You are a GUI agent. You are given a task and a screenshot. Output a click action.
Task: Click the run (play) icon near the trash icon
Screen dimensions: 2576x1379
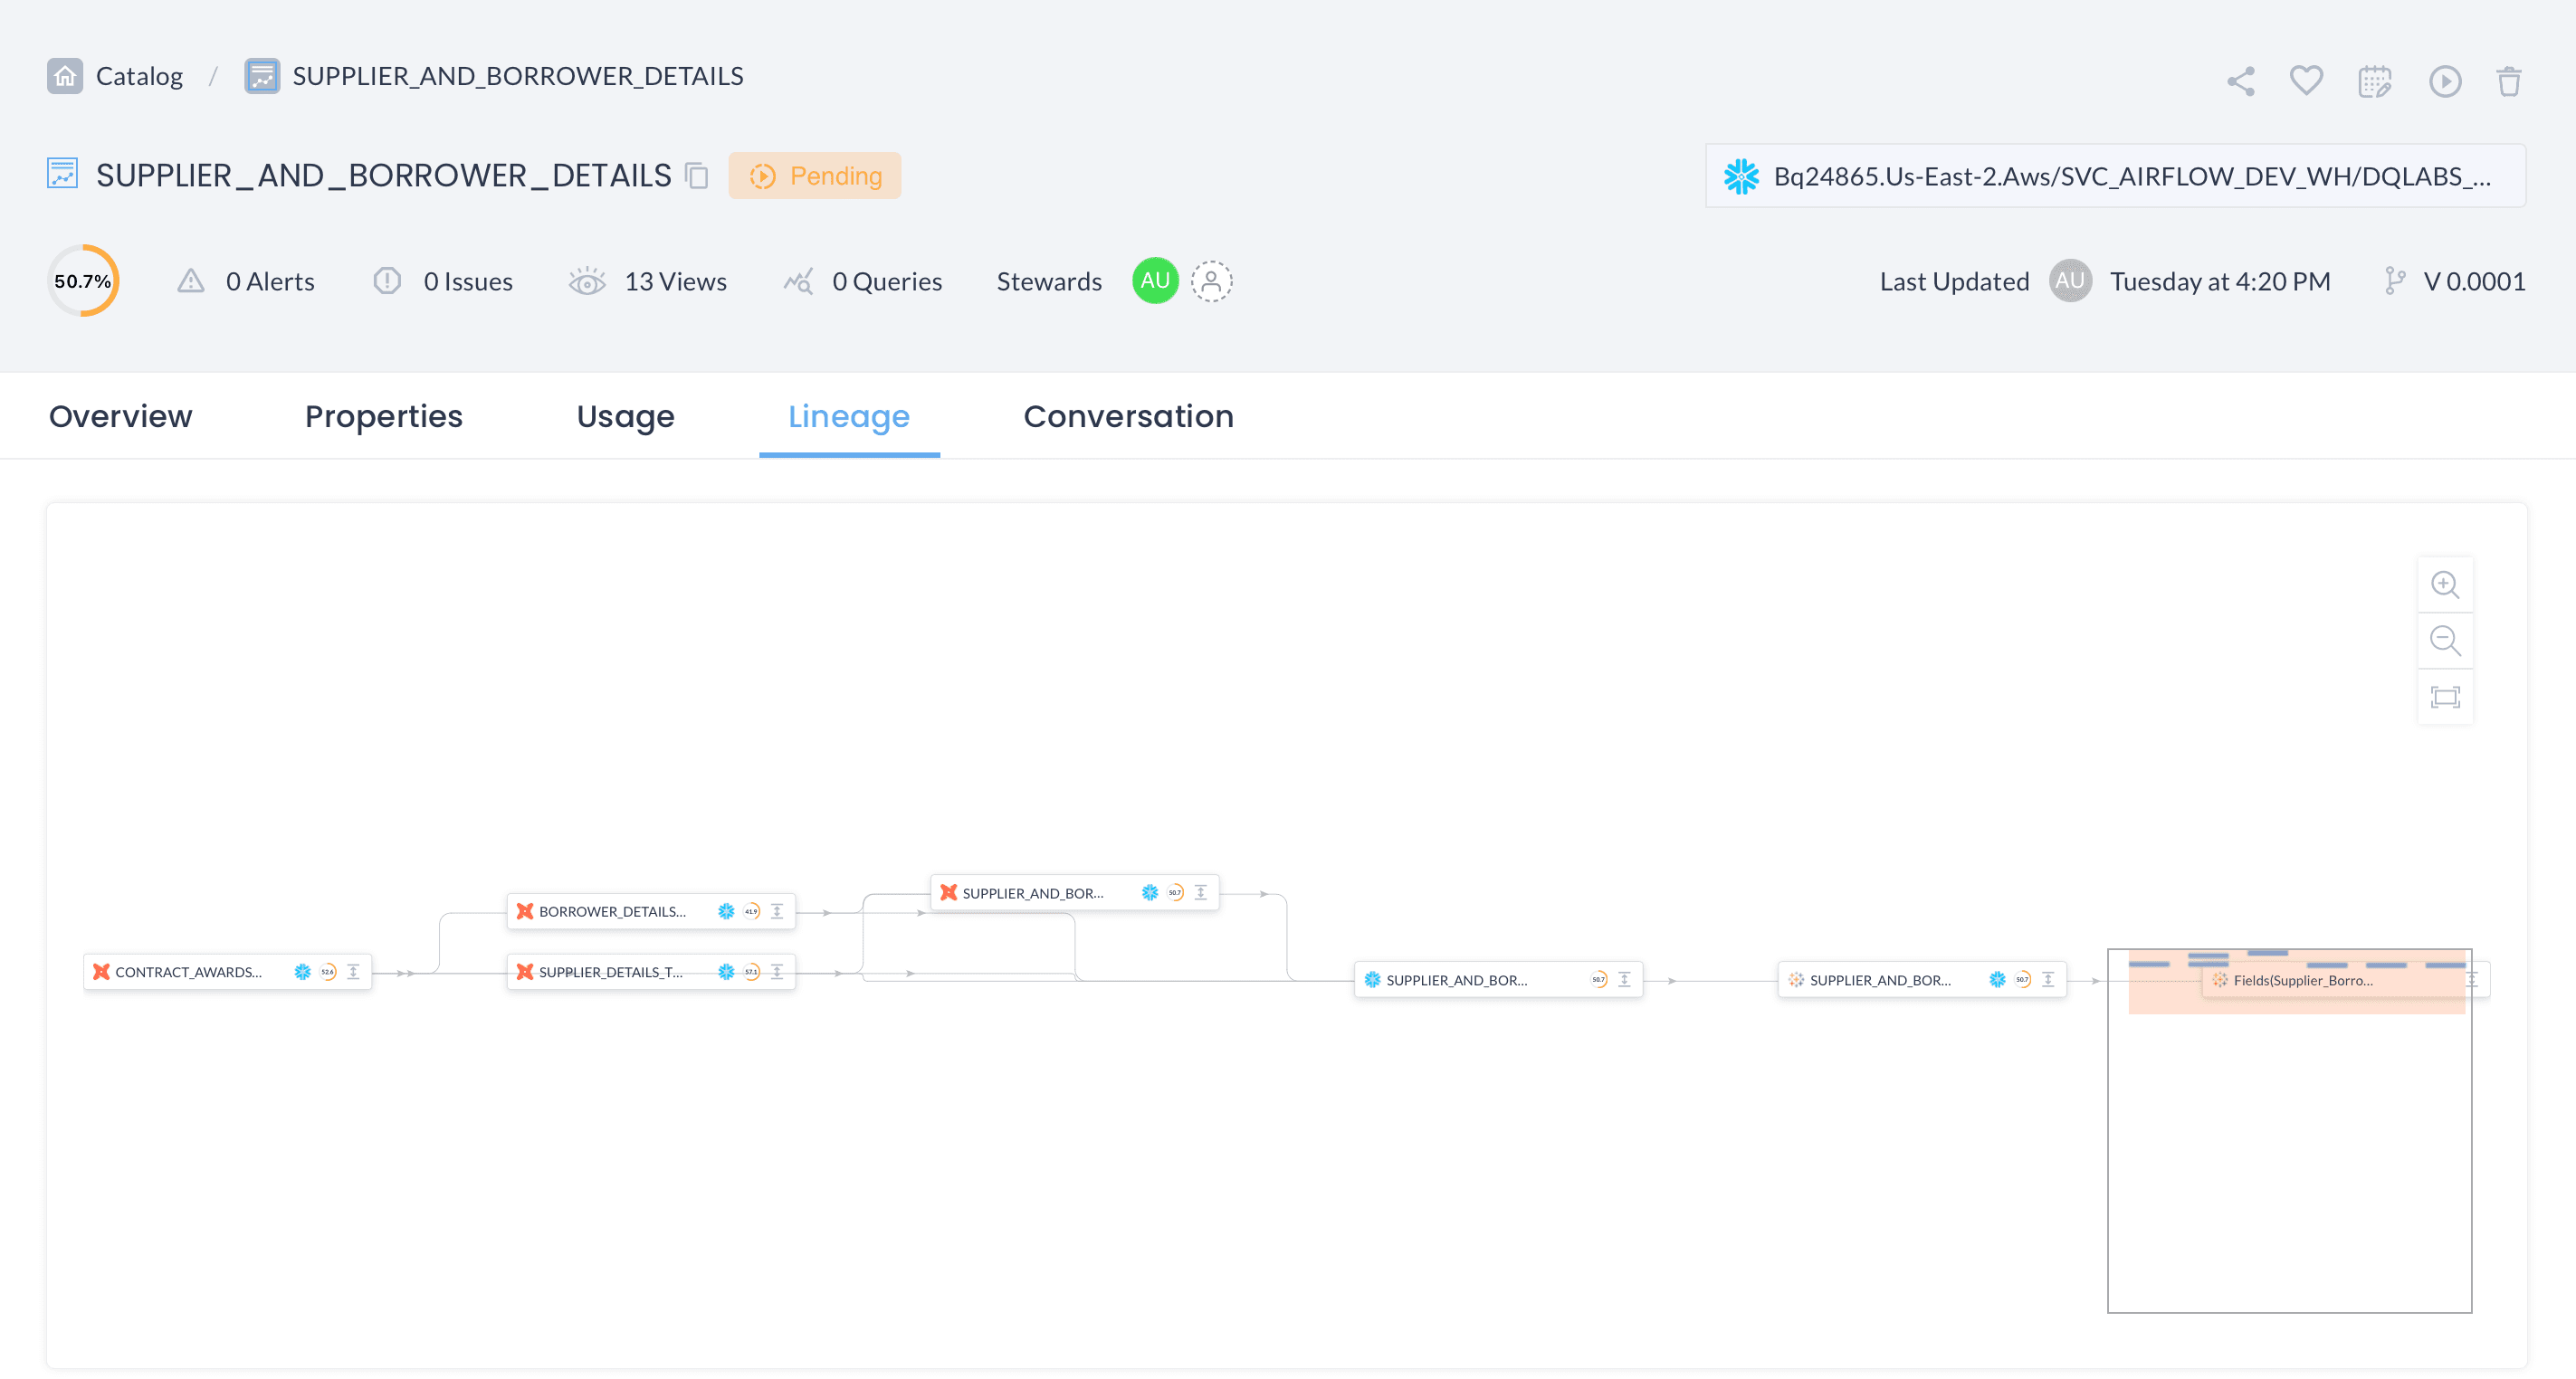2444,81
